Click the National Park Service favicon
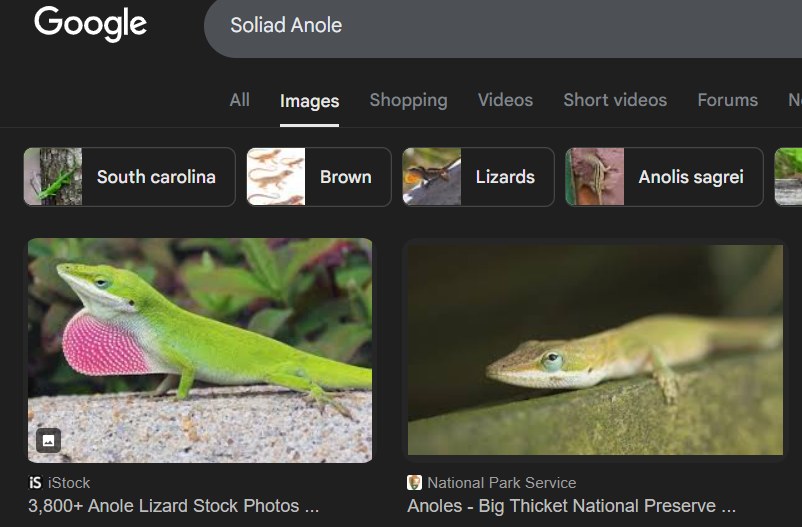 (x=414, y=482)
